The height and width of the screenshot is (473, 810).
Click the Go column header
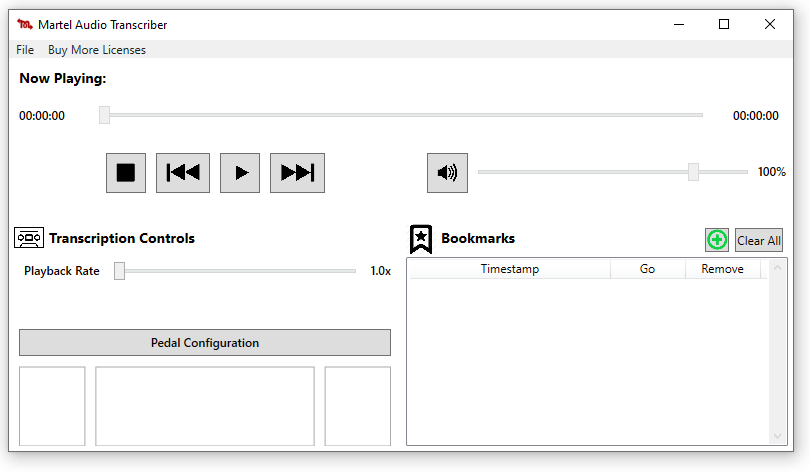tap(647, 269)
